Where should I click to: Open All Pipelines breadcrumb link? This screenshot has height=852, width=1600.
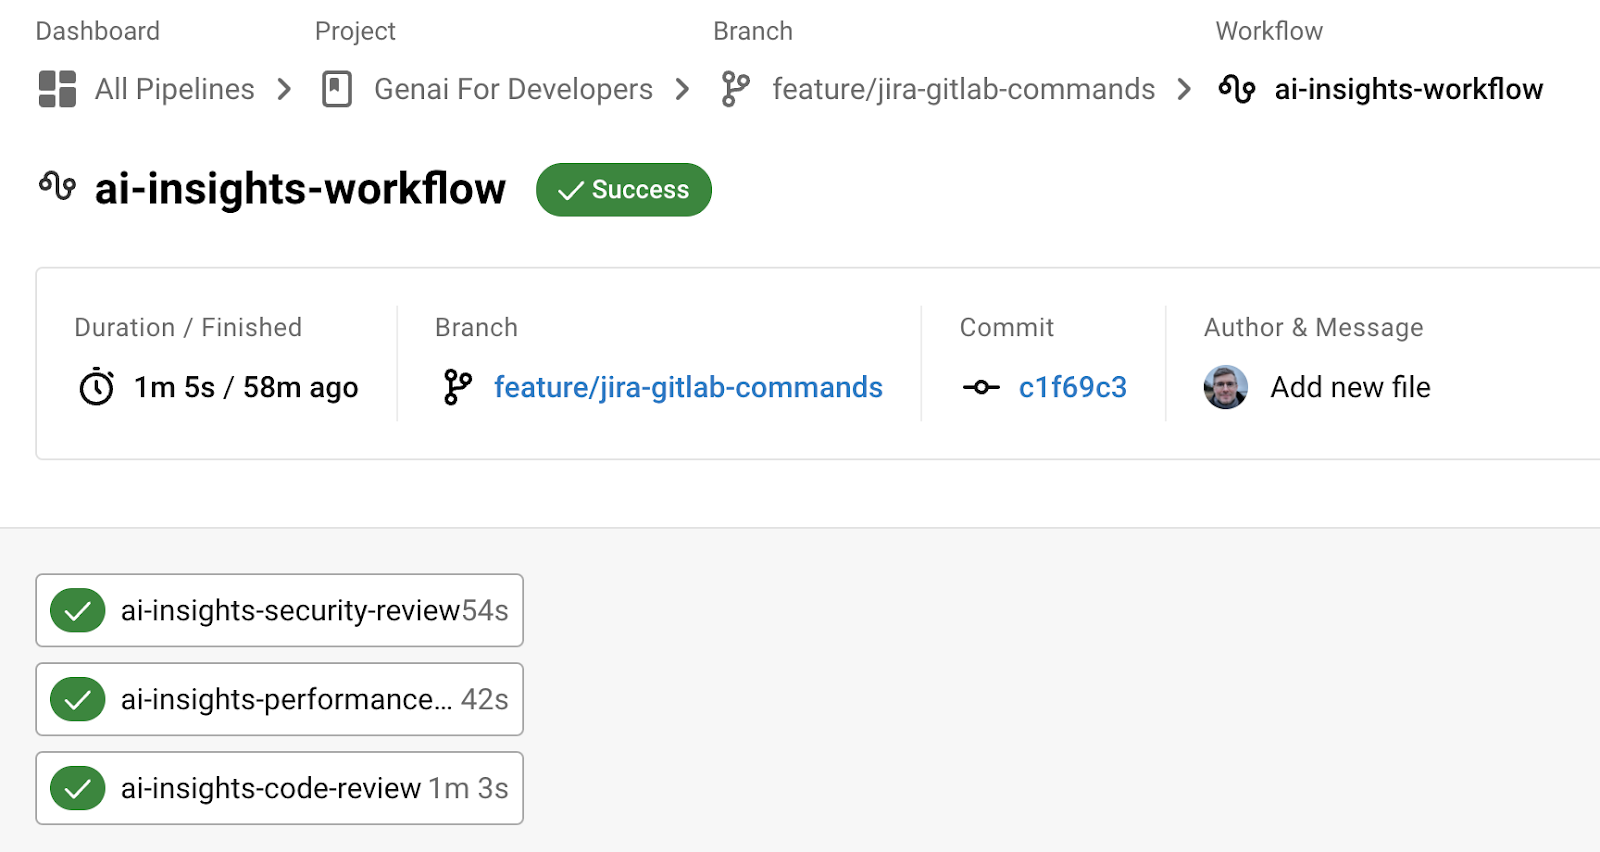pos(174,89)
